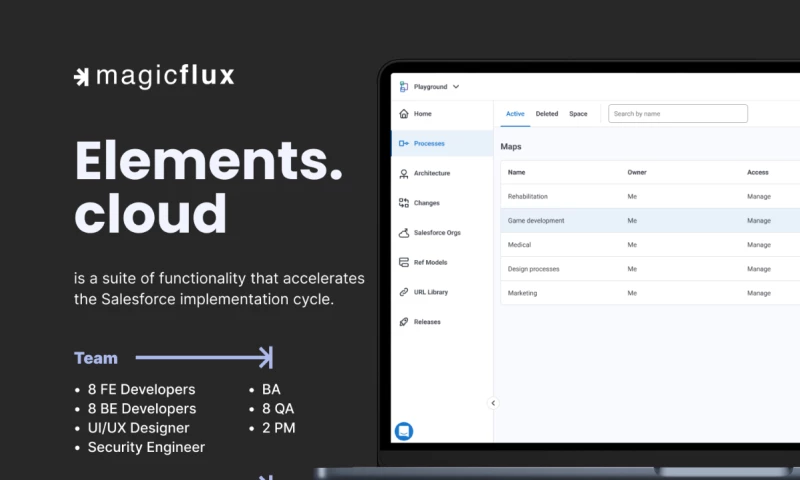Screen dimensions: 800x480
Task: Click the URL Library link icon
Action: 404,292
